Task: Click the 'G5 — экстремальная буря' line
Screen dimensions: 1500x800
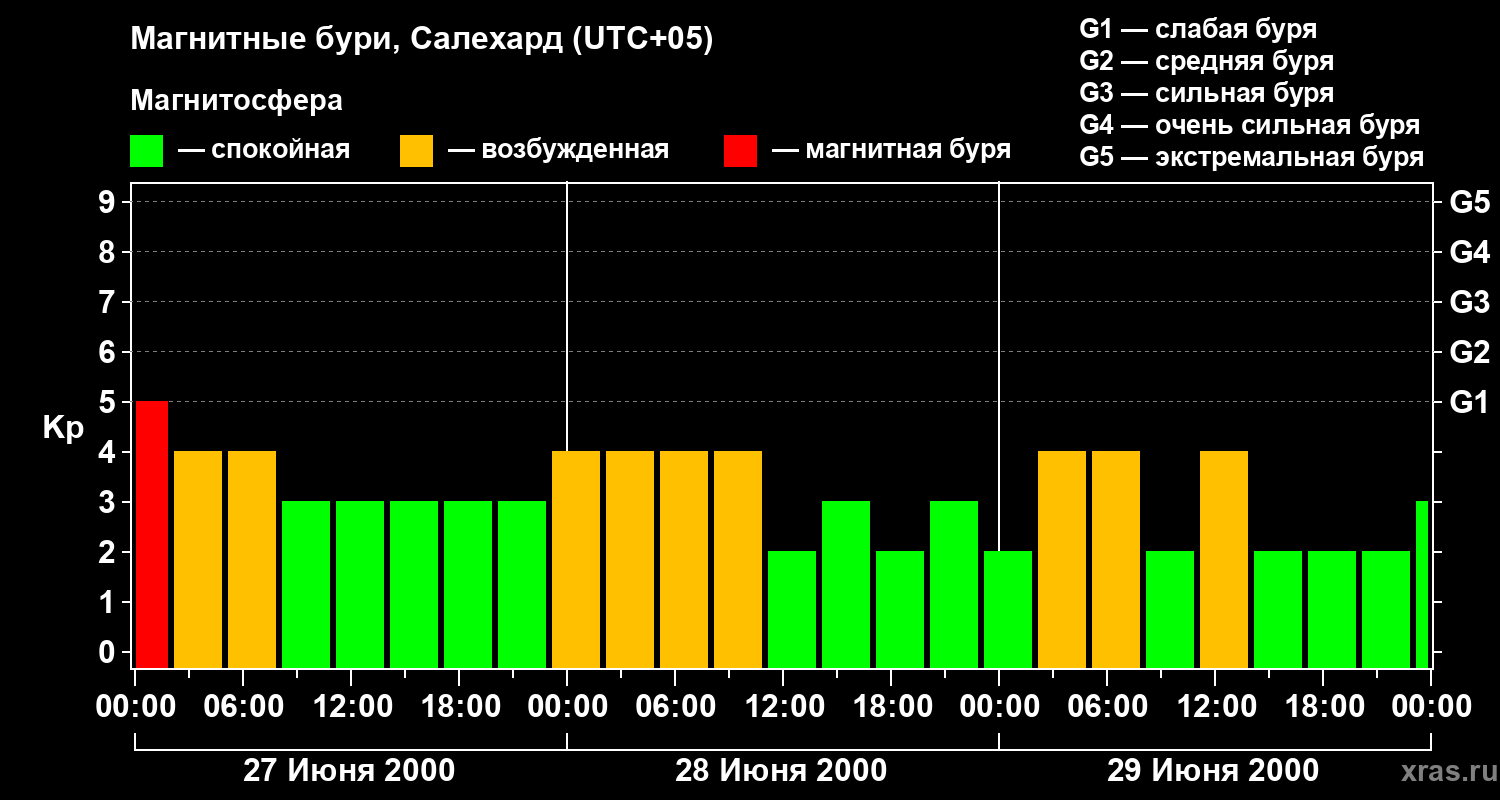Action: 1252,157
